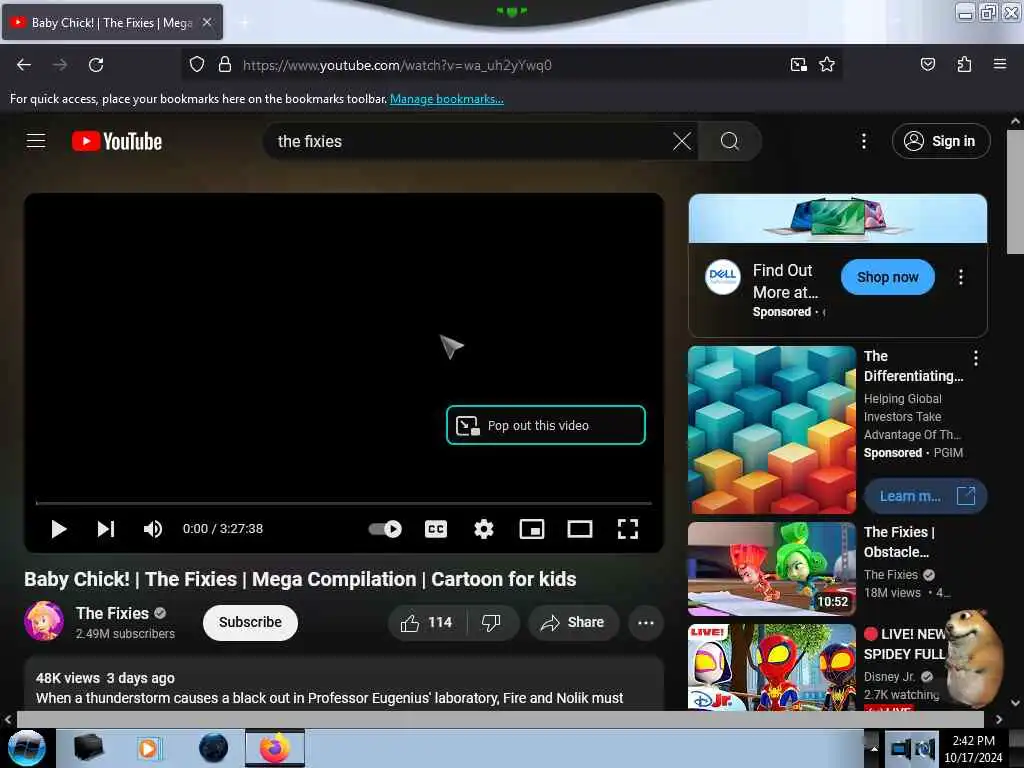Open the Pocket save icon

tap(927, 64)
